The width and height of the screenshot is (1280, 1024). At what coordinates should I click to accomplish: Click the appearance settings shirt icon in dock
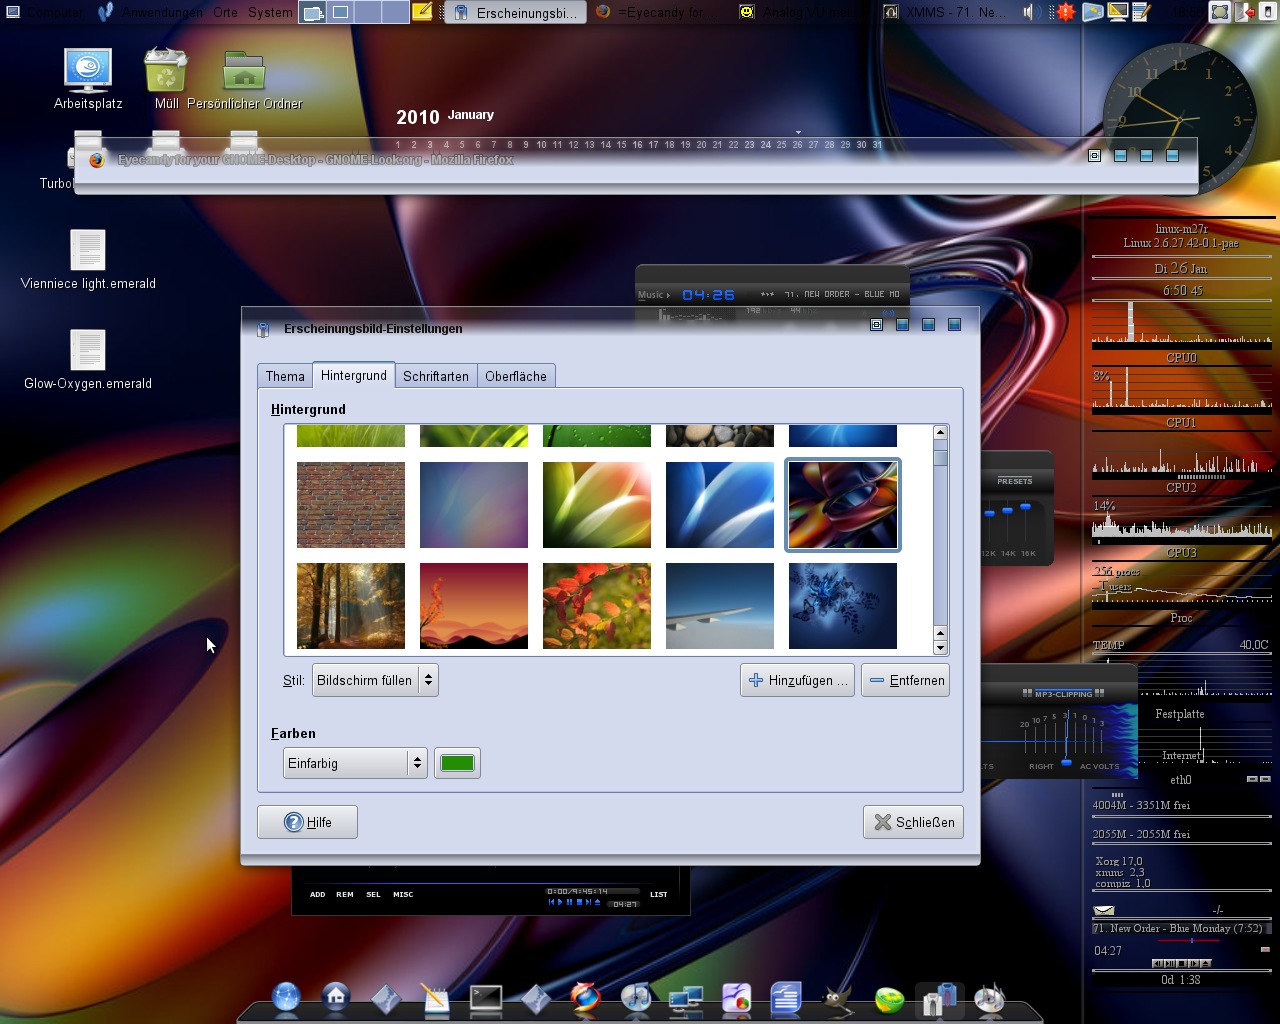pos(938,999)
